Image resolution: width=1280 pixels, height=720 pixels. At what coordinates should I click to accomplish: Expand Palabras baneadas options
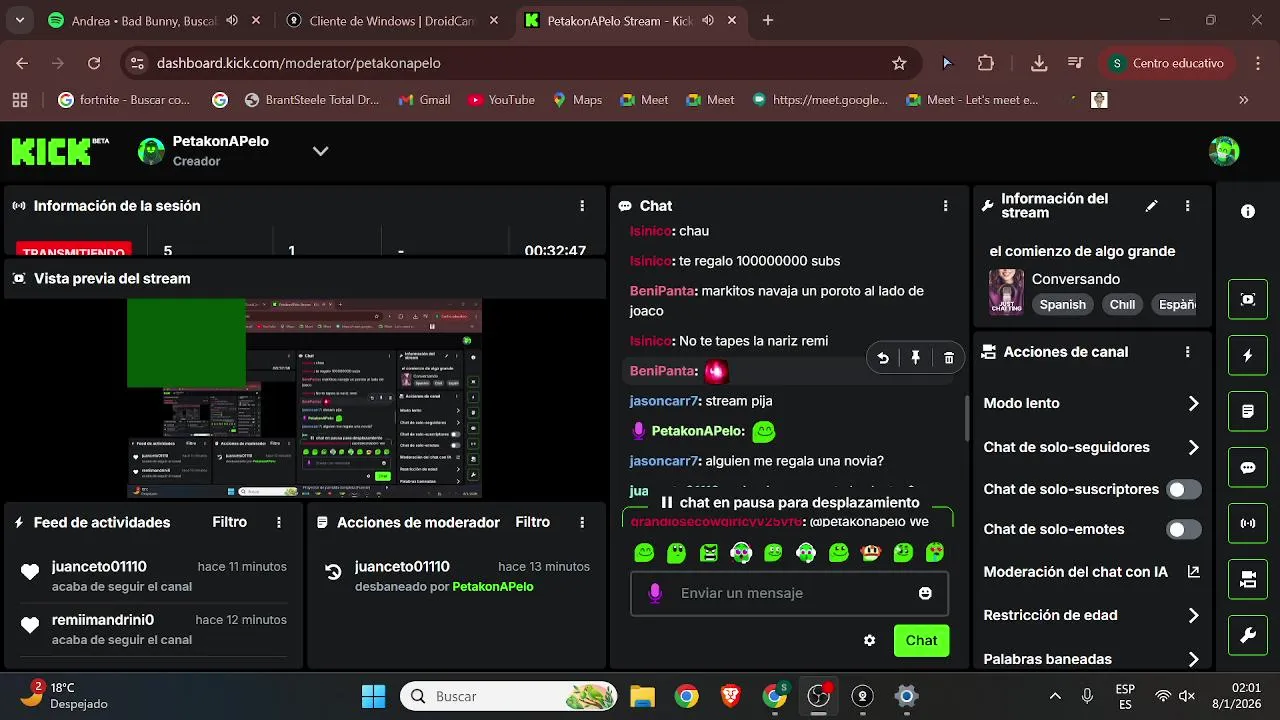(1193, 659)
